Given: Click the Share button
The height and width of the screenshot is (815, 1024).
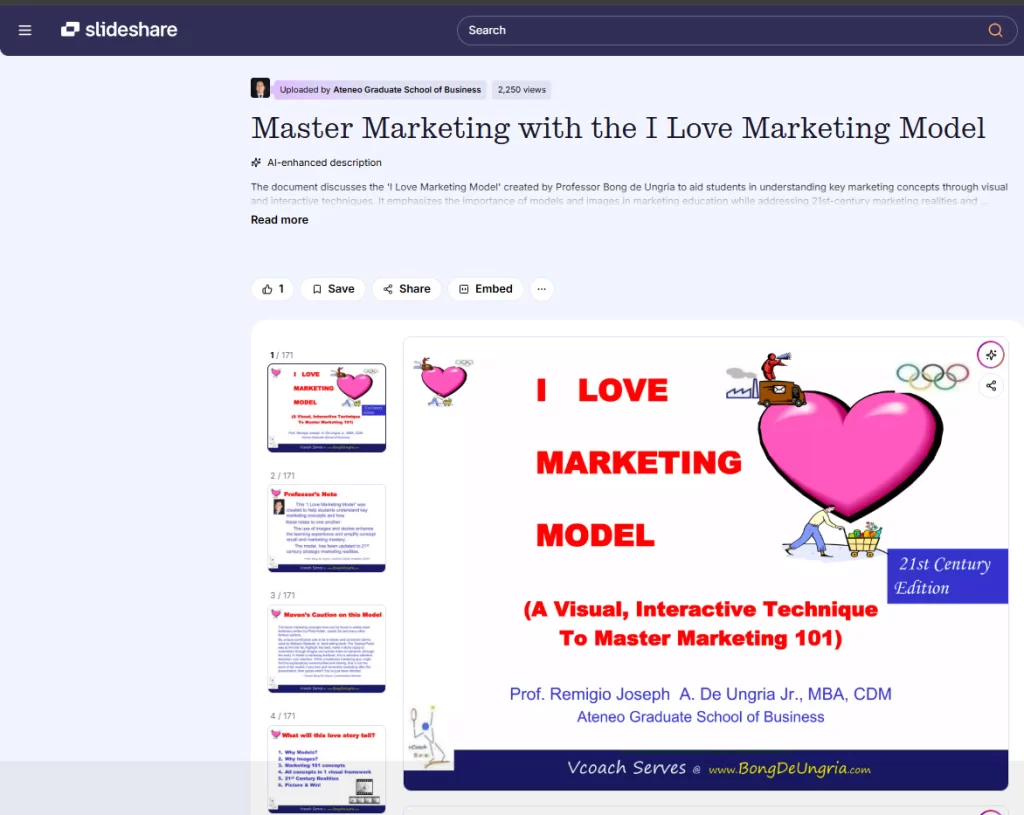Looking at the screenshot, I should pos(406,289).
